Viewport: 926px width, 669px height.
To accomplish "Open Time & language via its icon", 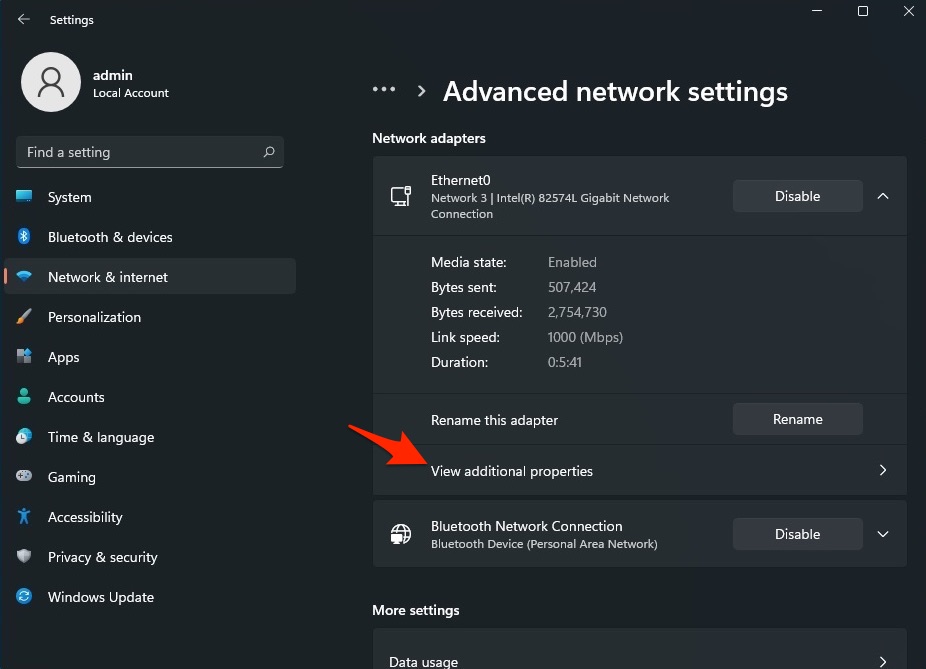I will [x=24, y=437].
